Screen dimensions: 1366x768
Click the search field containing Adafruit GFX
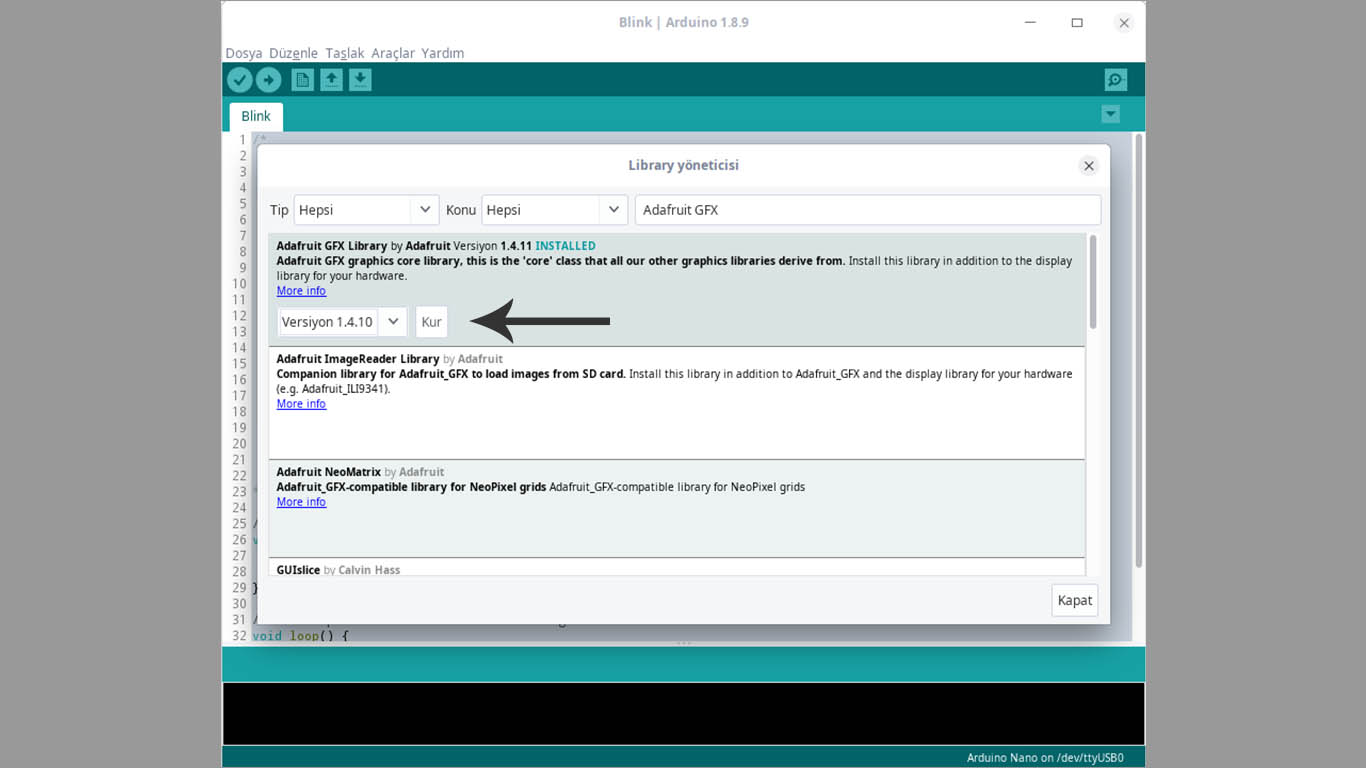pos(868,210)
